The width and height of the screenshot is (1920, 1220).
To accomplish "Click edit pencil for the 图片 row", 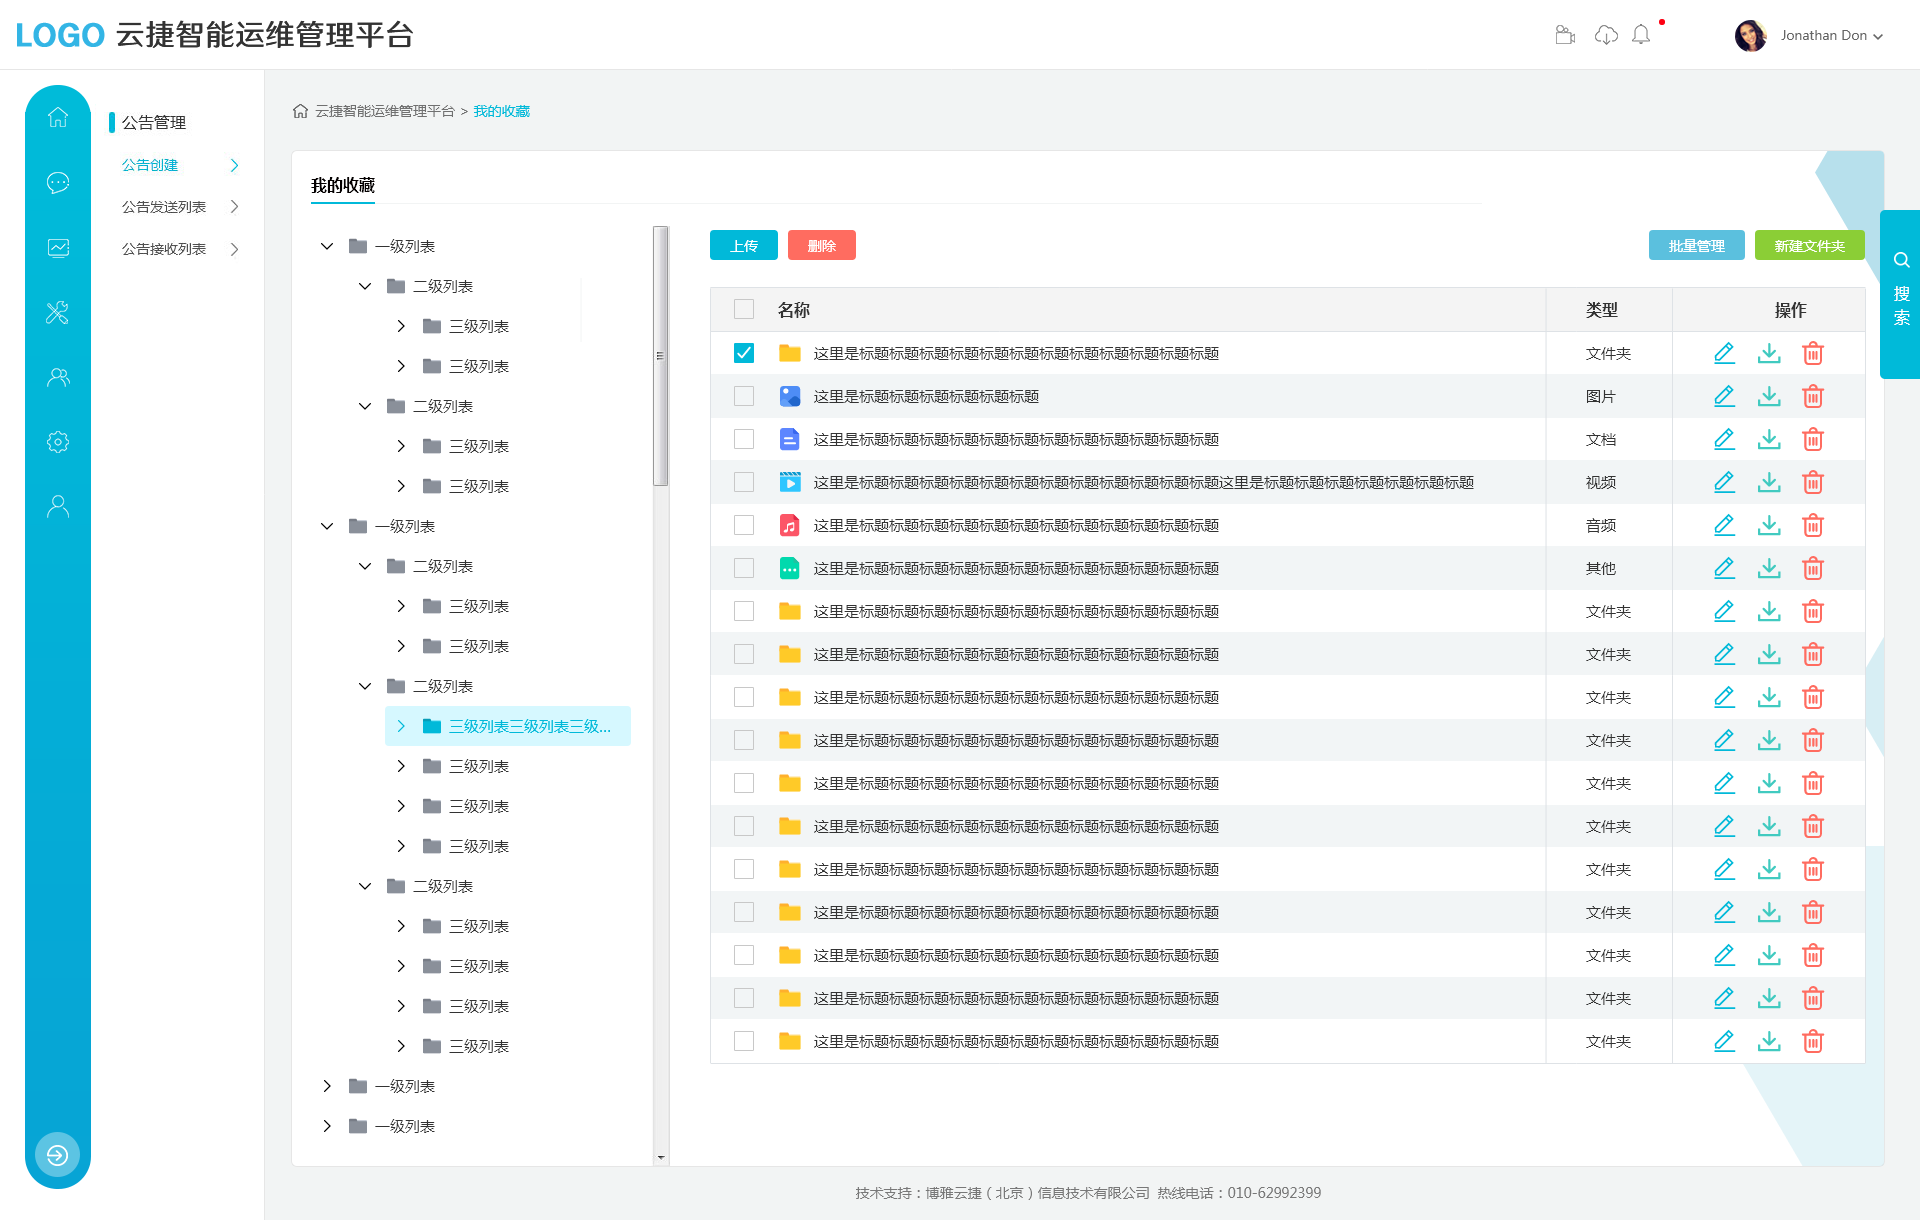I will [1724, 396].
